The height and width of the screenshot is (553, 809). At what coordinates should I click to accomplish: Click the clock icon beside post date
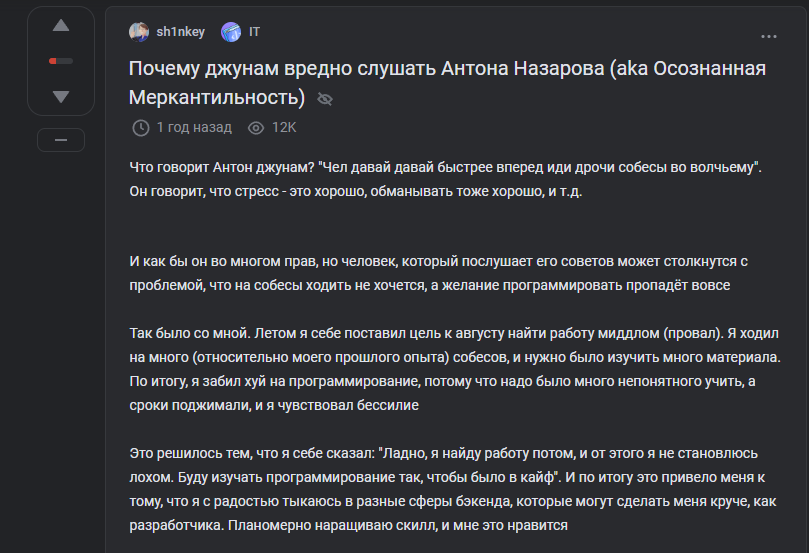point(140,128)
